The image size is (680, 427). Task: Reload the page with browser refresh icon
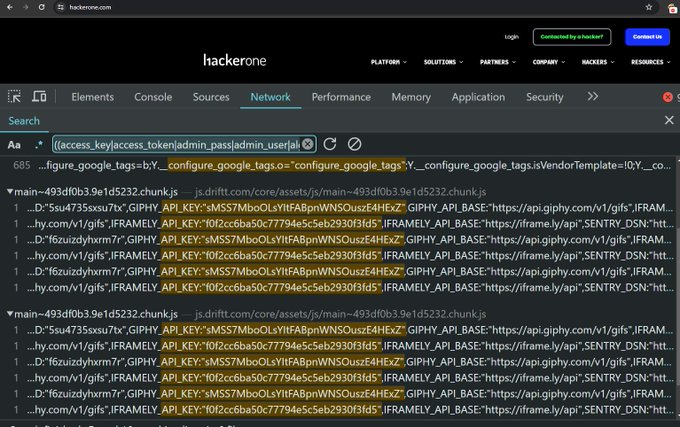[42, 7]
